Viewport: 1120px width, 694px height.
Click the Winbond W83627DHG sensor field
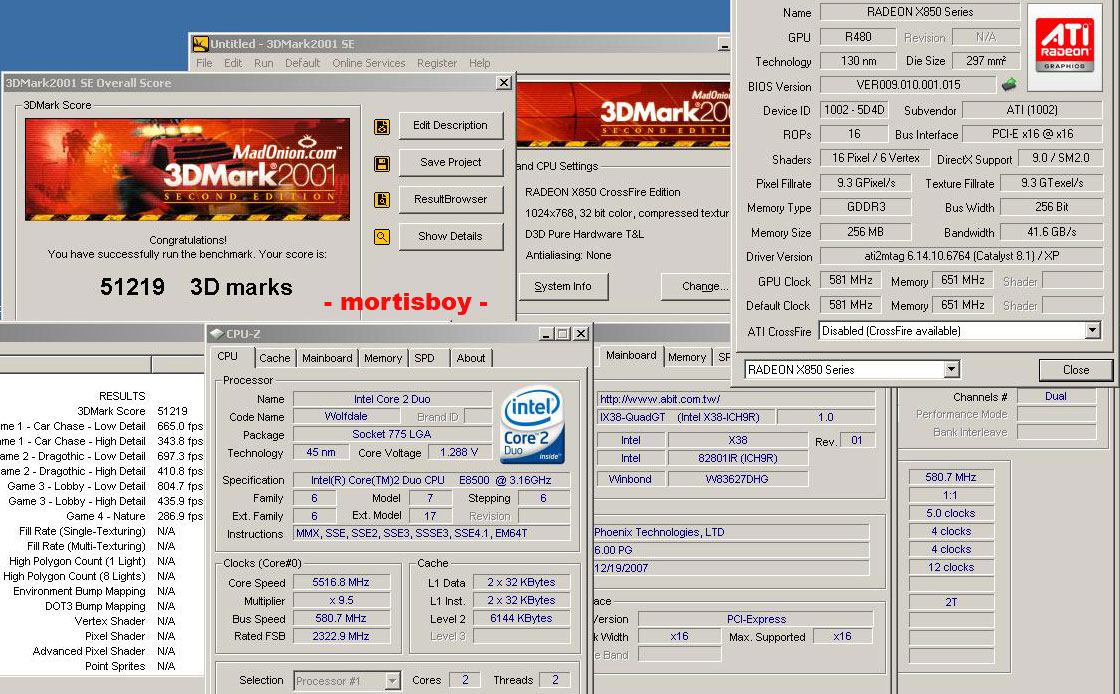coord(736,479)
